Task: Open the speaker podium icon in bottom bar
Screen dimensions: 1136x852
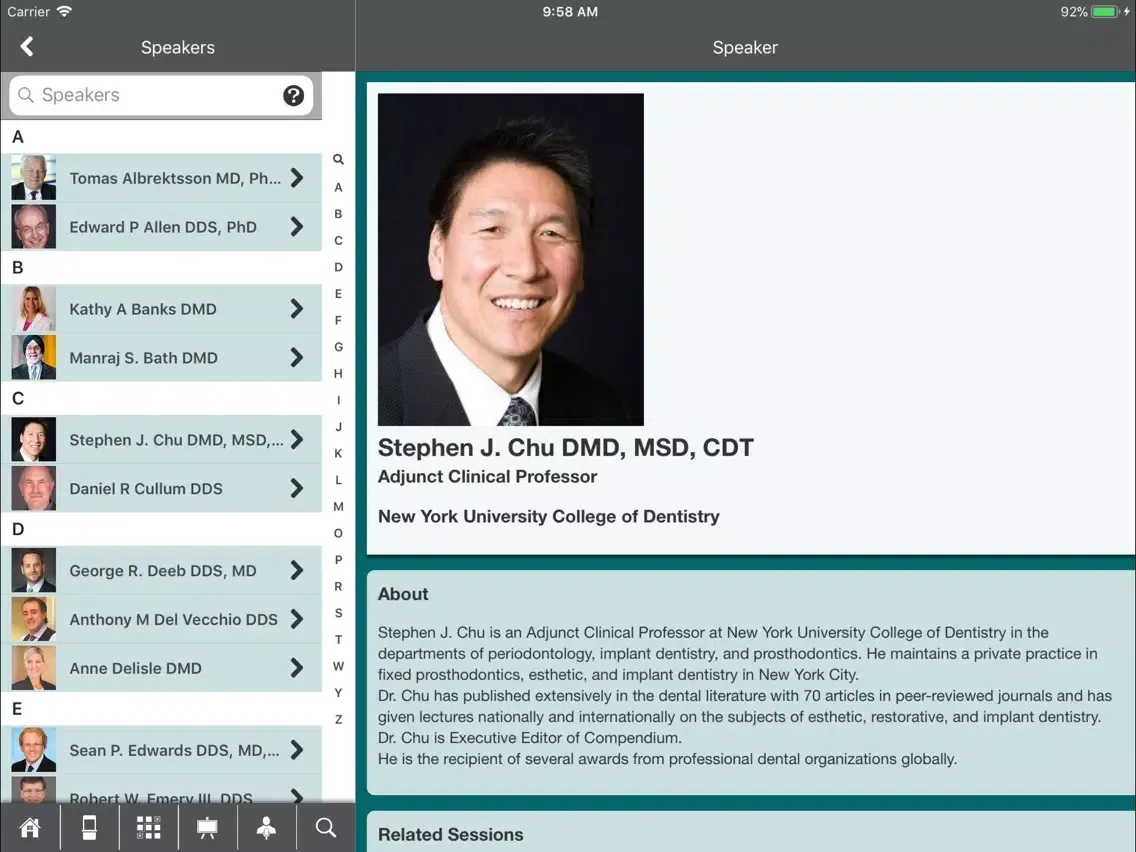Action: [267, 827]
